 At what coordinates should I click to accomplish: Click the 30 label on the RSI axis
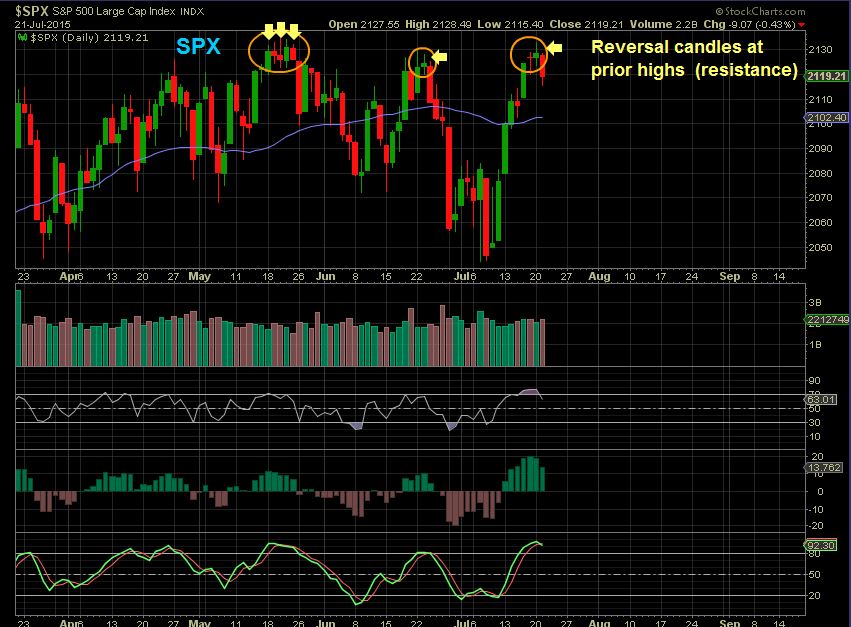tap(815, 422)
